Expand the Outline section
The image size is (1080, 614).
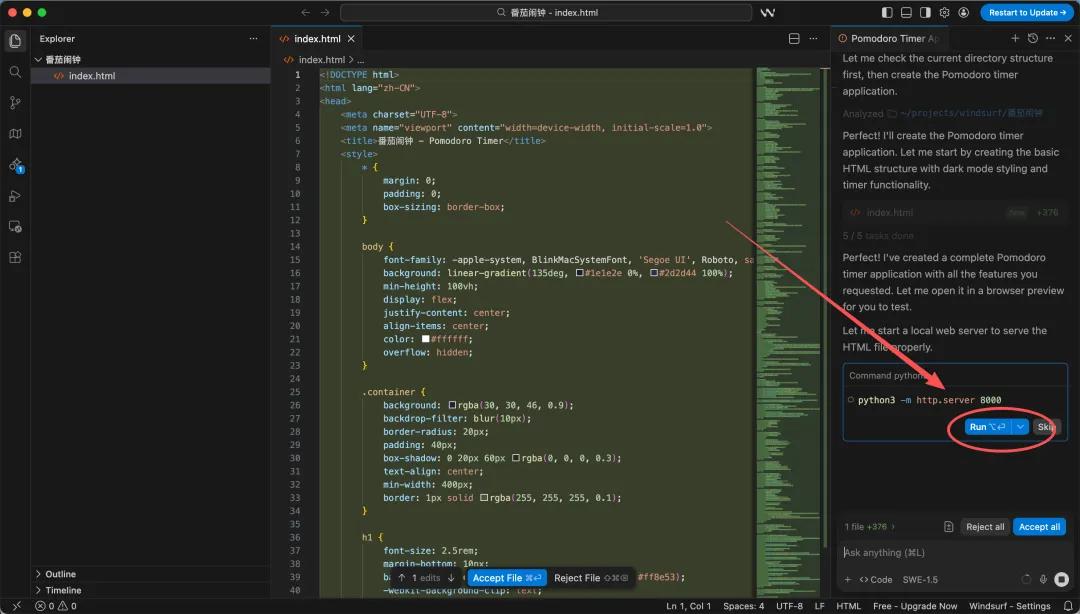pos(60,574)
